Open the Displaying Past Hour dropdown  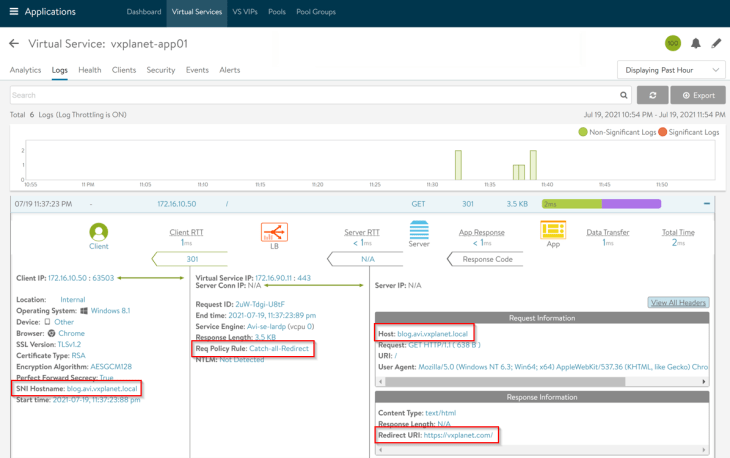click(x=671, y=70)
